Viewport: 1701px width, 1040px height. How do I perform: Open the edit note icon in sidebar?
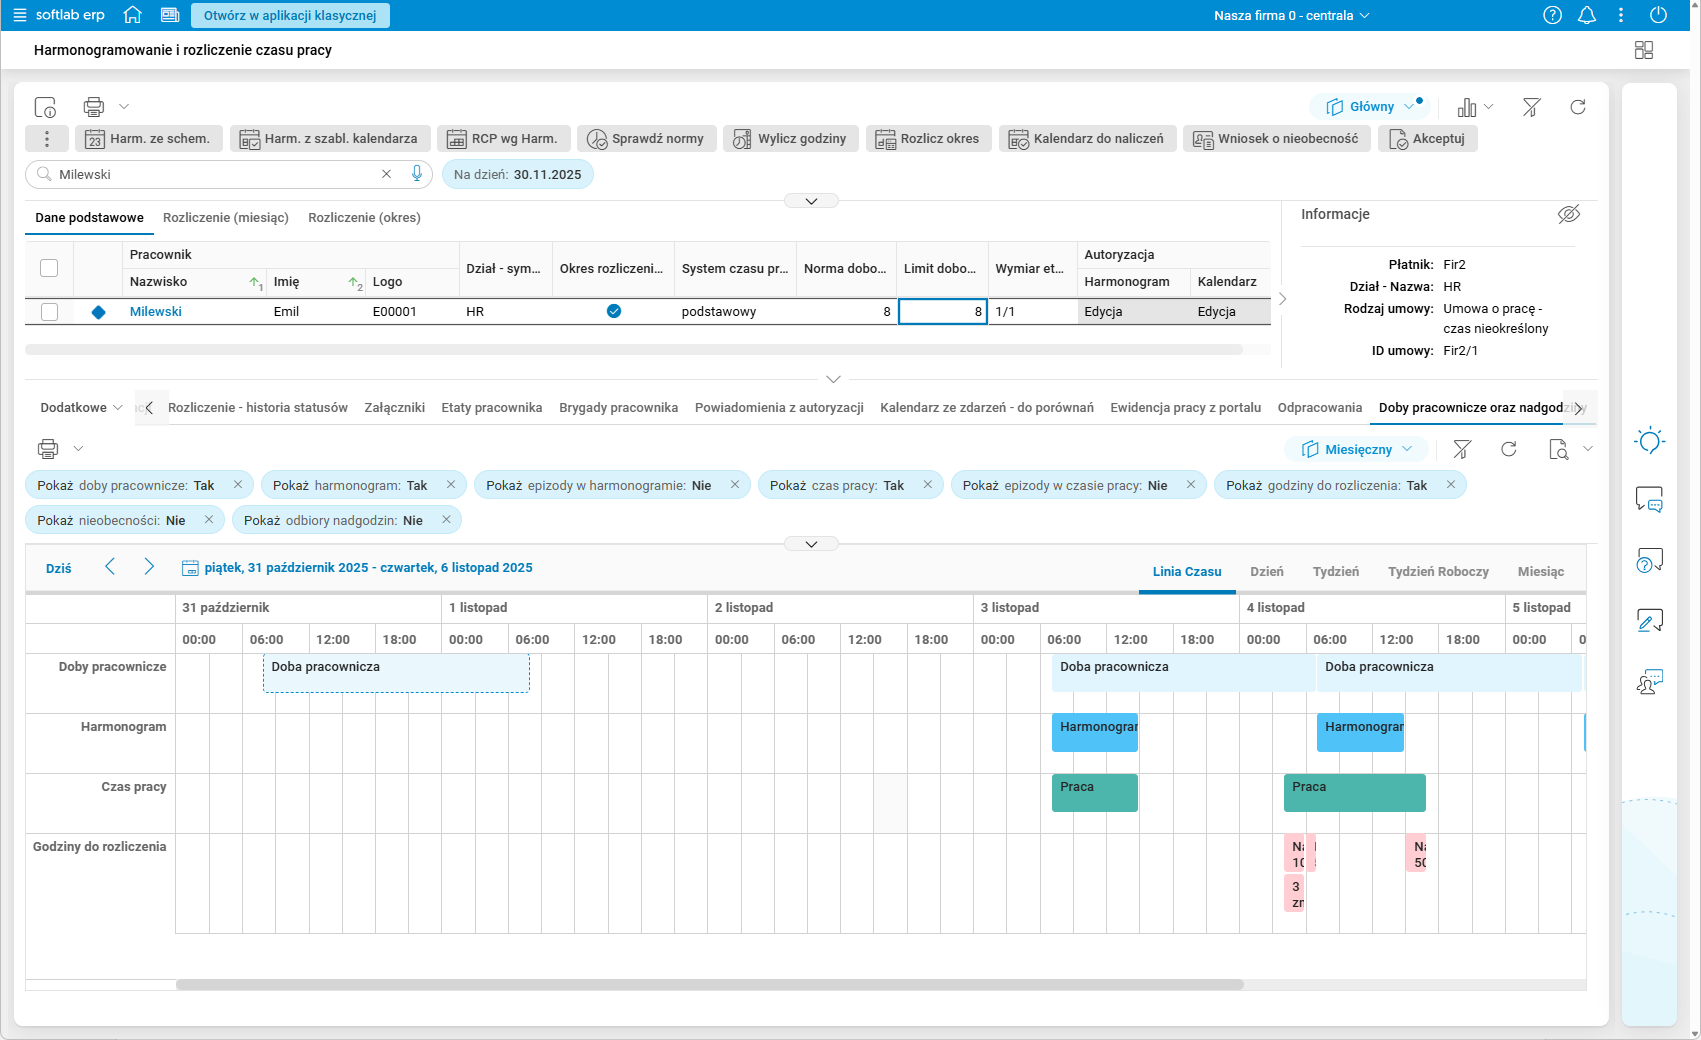(x=1649, y=621)
